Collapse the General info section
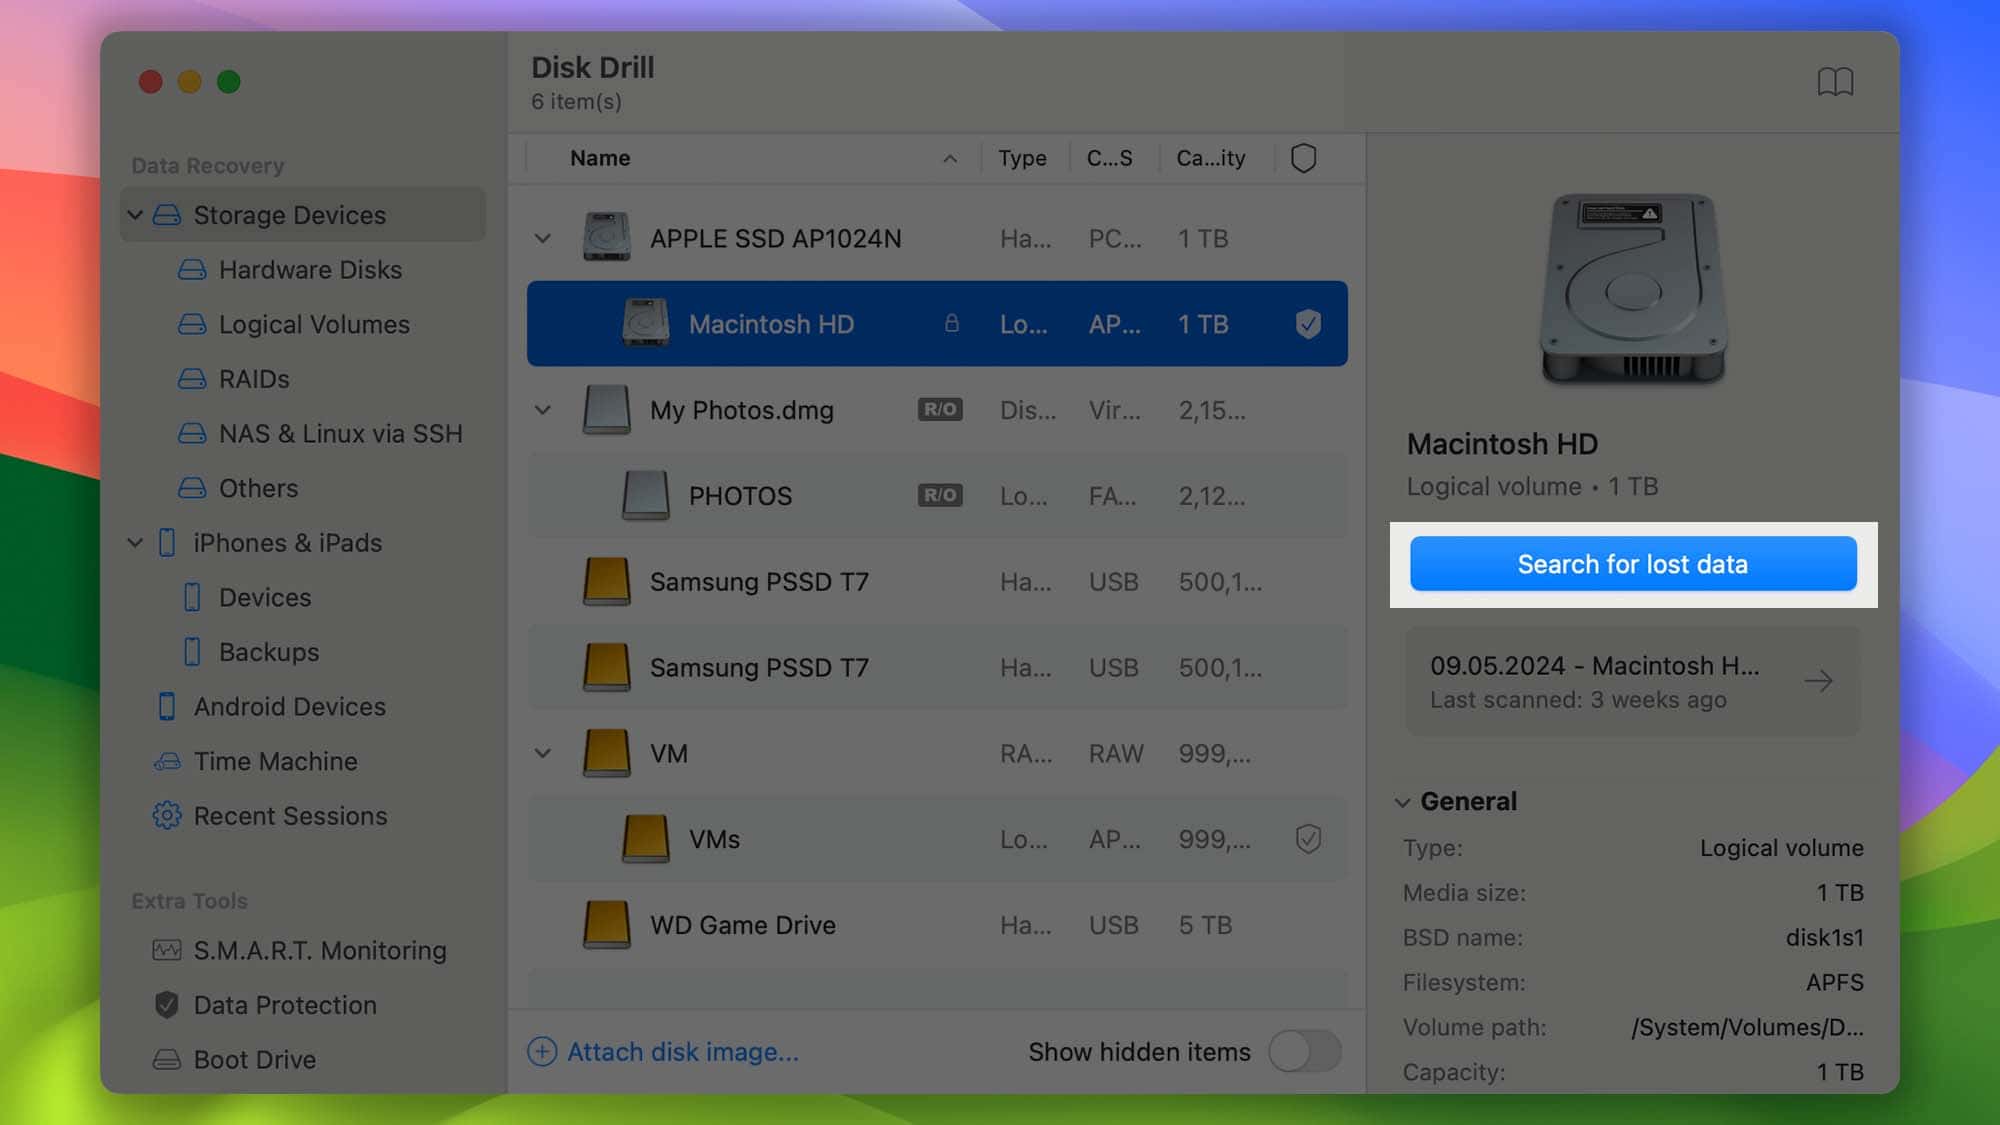Image resolution: width=2000 pixels, height=1125 pixels. (x=1402, y=802)
